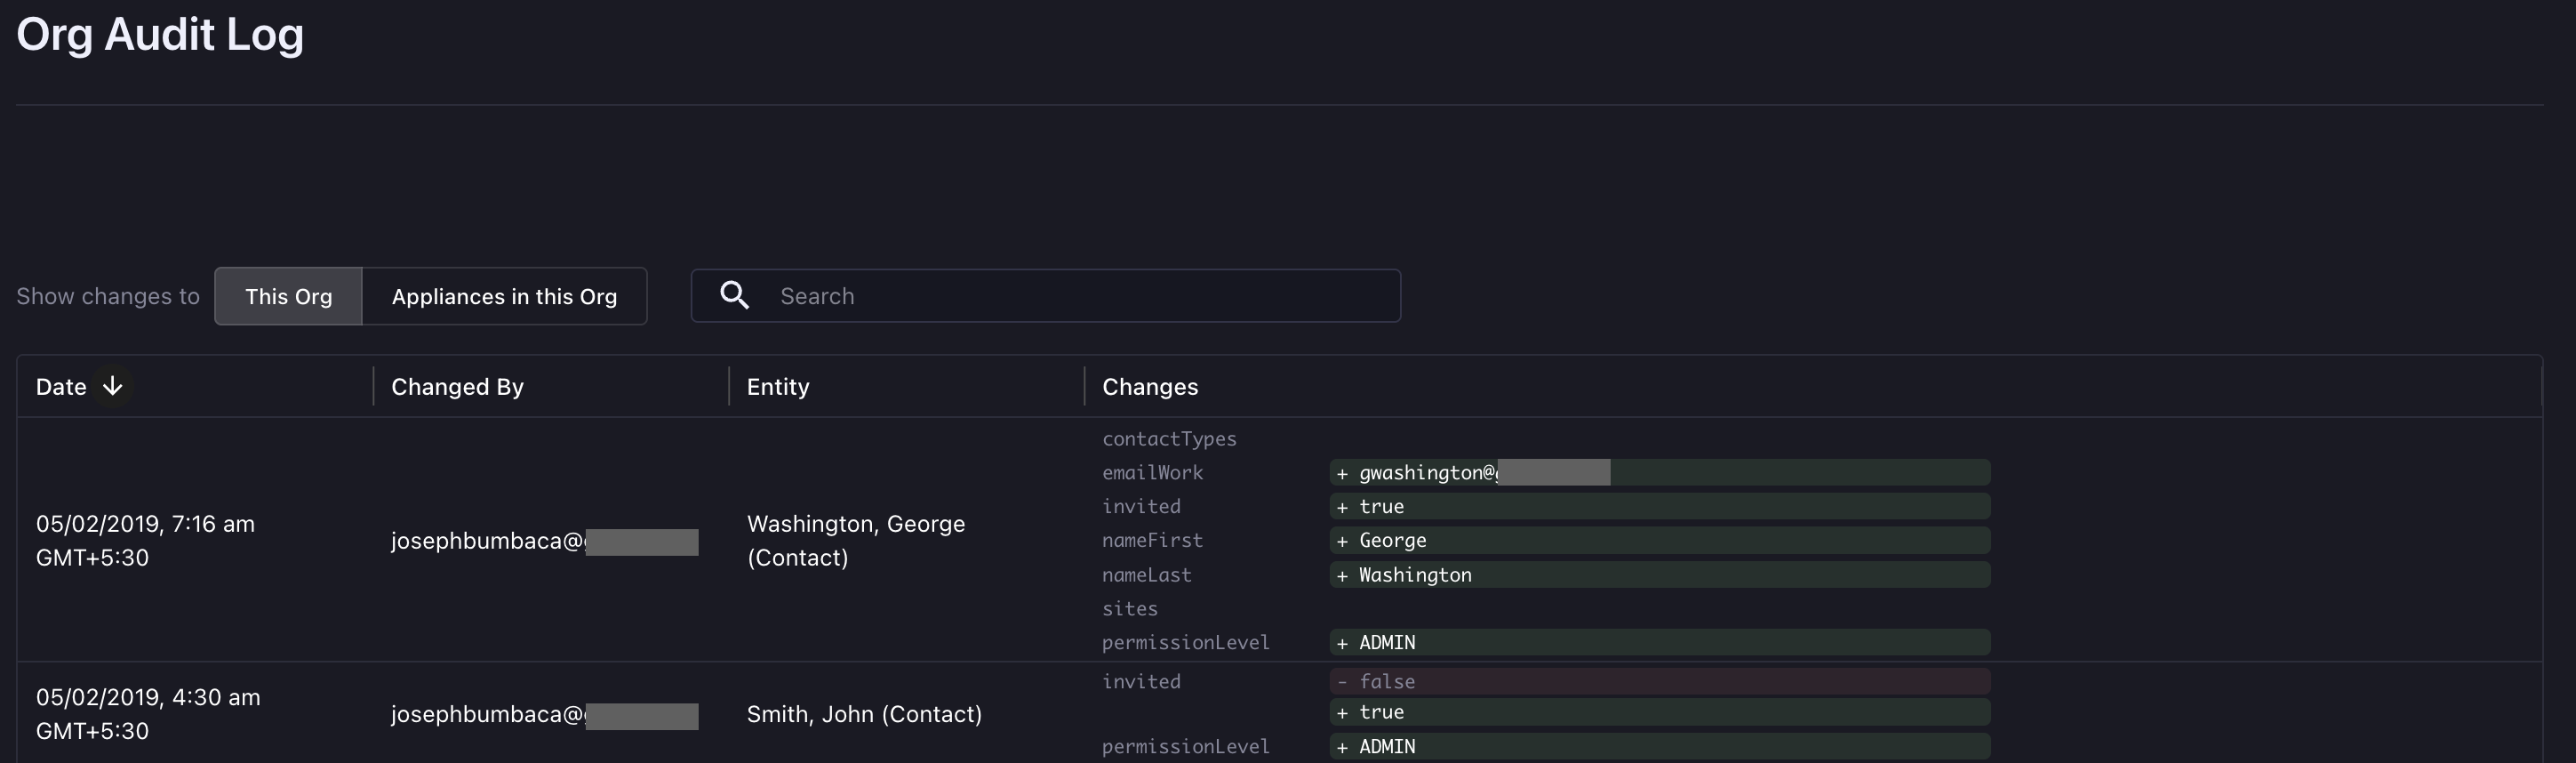
Task: Click the Show changes to label
Action: coord(108,296)
